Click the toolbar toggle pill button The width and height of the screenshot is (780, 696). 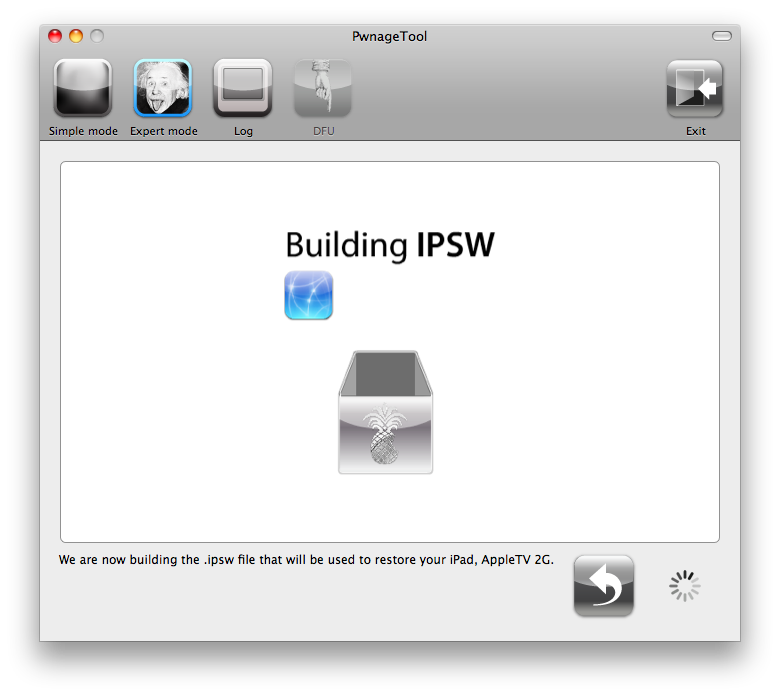click(x=721, y=36)
